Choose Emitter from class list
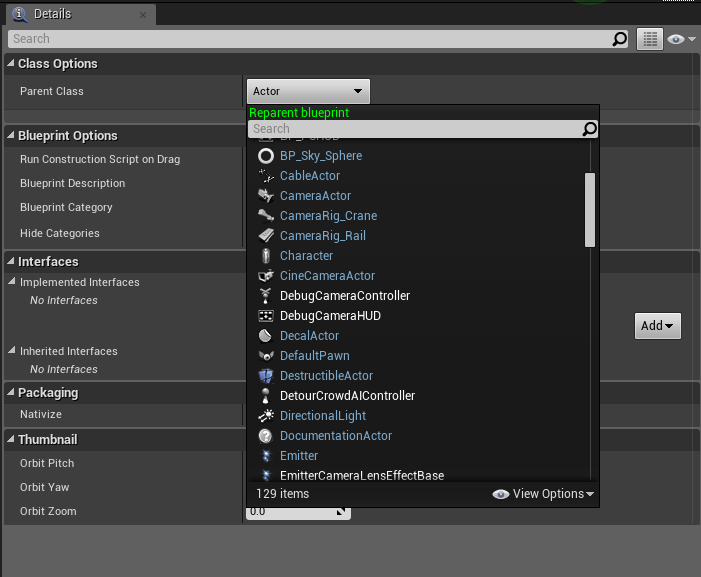This screenshot has width=701, height=577. point(299,456)
